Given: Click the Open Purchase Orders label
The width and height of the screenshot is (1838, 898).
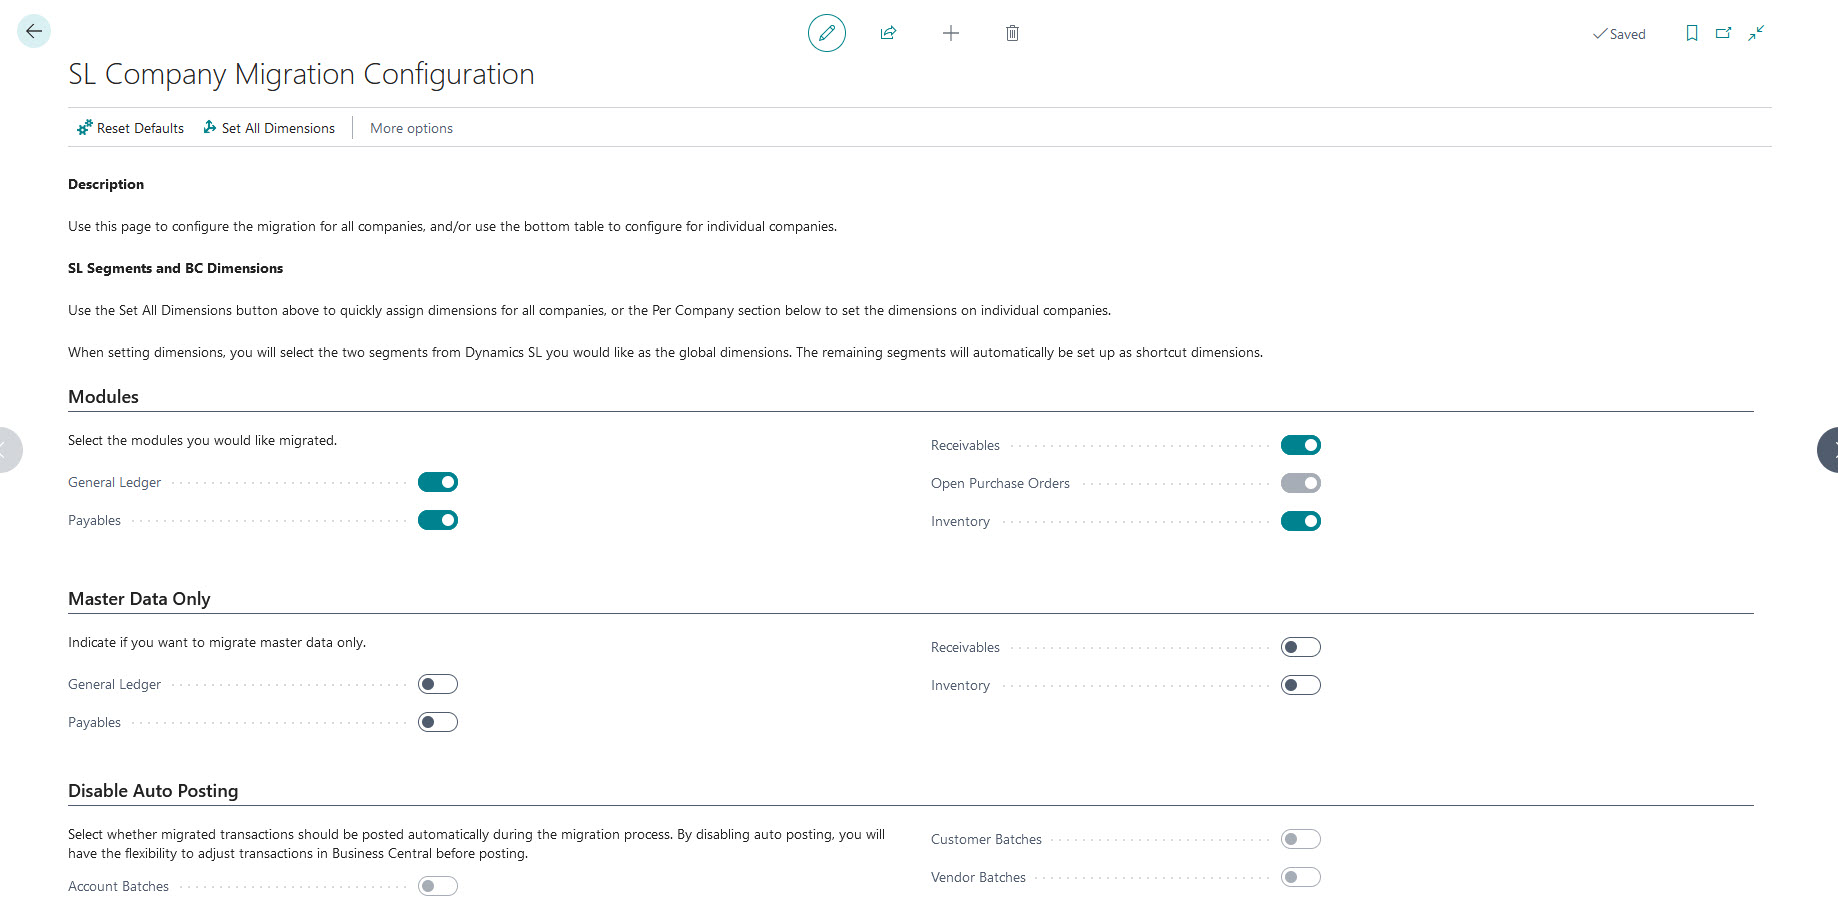Looking at the screenshot, I should coord(1000,483).
